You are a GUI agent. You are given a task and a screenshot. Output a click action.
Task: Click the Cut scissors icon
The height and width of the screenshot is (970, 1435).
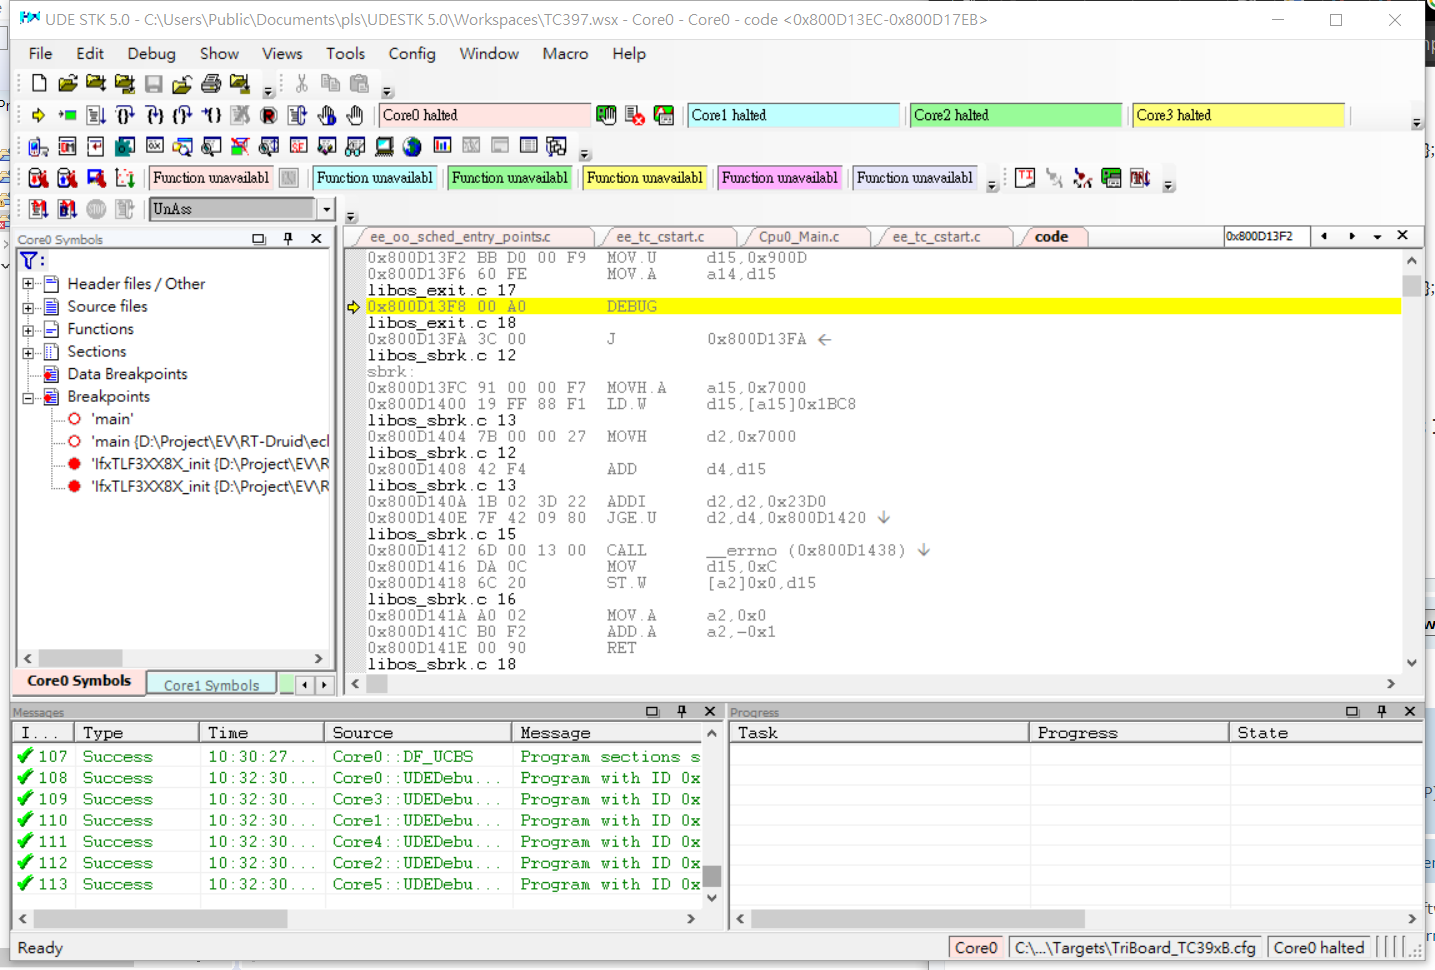coord(302,84)
